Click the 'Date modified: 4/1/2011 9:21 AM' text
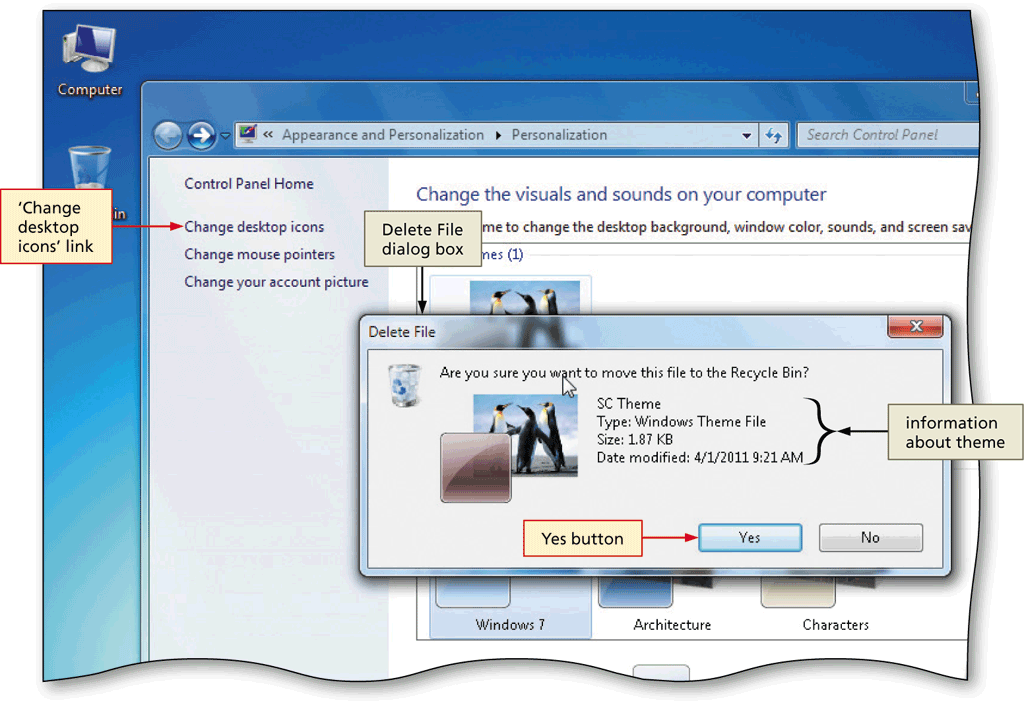The height and width of the screenshot is (703, 1024). point(700,457)
